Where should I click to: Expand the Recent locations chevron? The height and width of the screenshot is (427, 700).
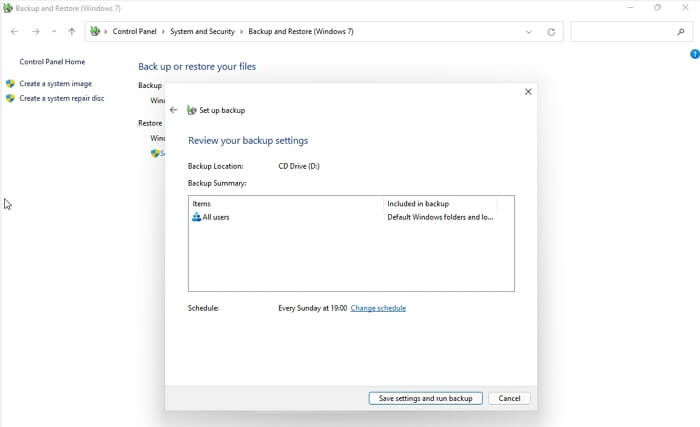coord(54,32)
